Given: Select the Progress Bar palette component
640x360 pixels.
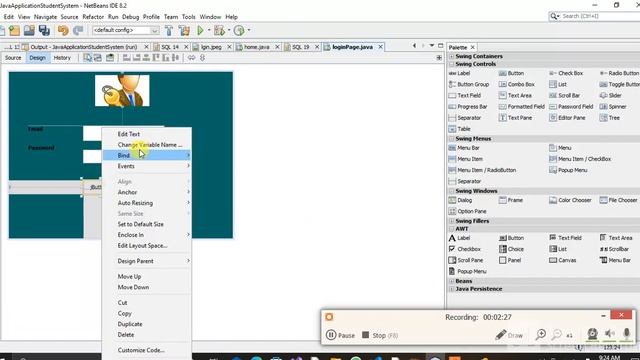Looking at the screenshot, I should [468, 107].
